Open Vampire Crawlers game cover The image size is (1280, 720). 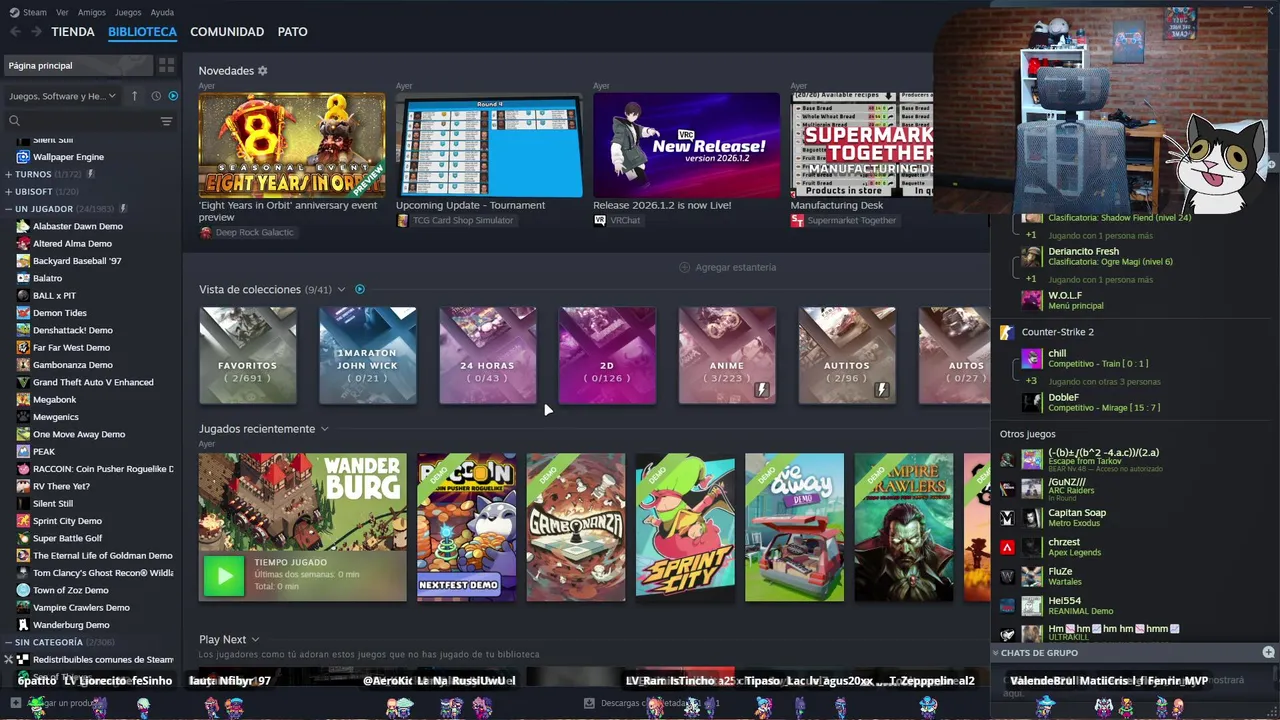click(904, 527)
